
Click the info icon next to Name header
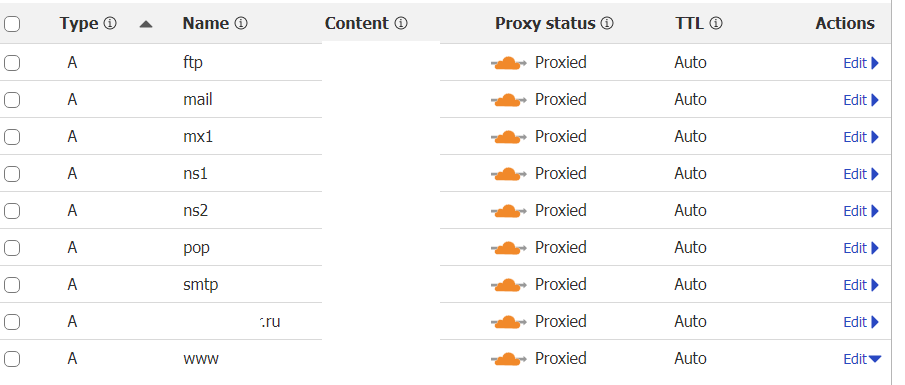(241, 24)
